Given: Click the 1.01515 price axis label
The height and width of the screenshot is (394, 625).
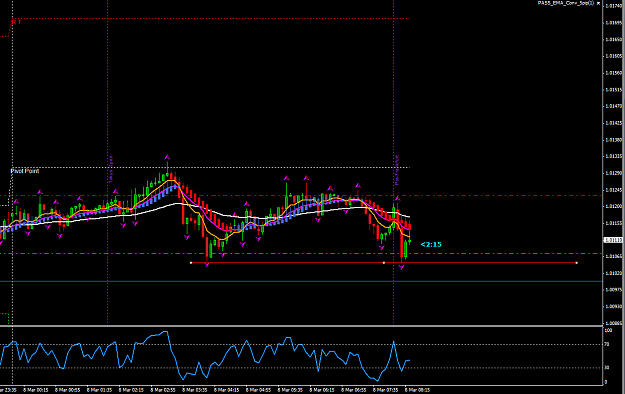Looking at the screenshot, I should point(614,90).
